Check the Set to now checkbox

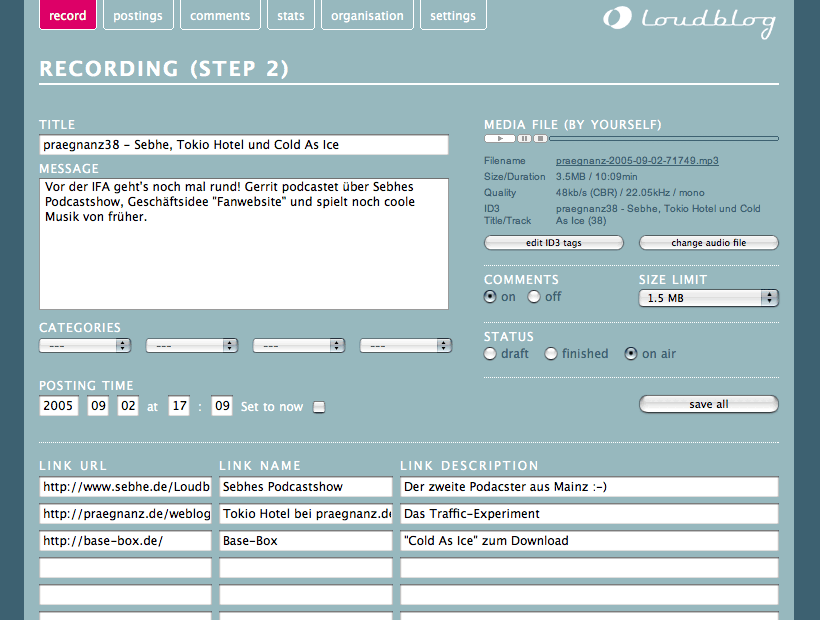(319, 407)
